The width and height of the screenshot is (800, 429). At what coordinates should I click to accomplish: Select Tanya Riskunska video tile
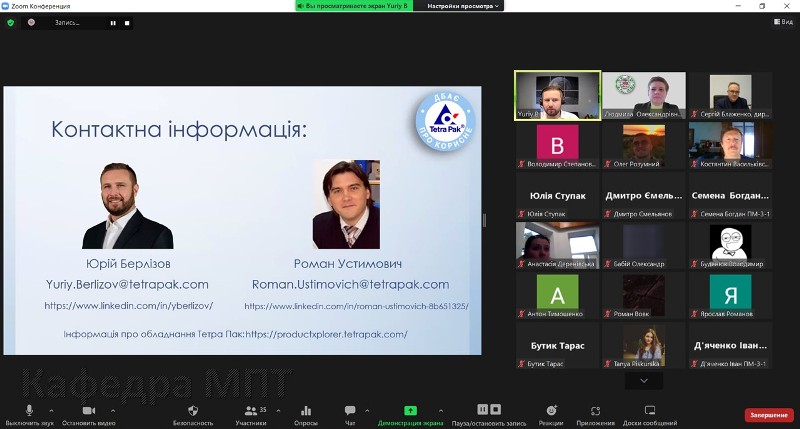pyautogui.click(x=644, y=345)
